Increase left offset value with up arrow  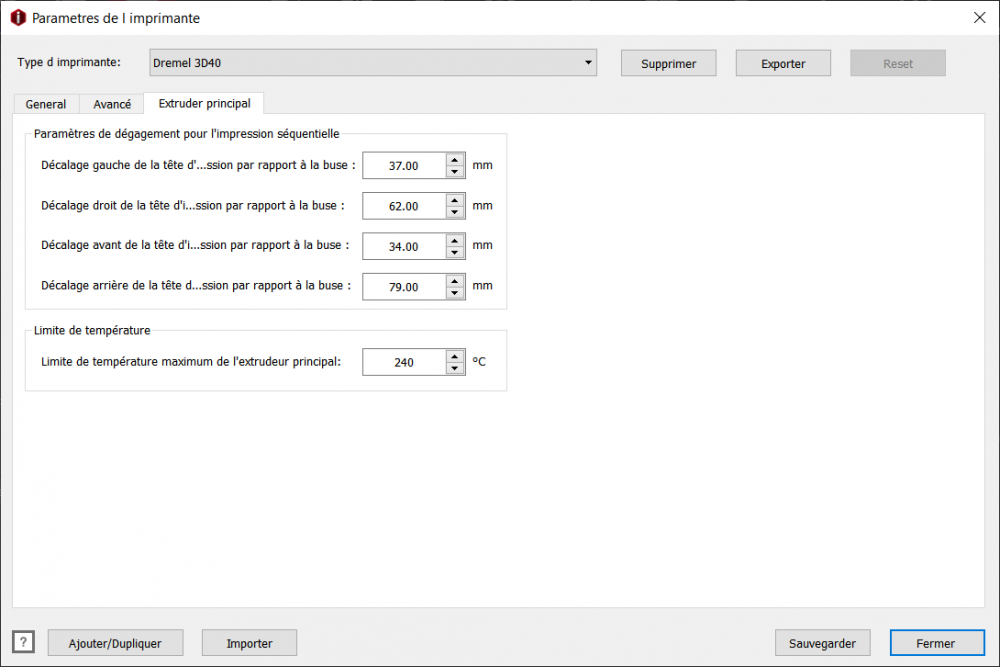[455, 159]
